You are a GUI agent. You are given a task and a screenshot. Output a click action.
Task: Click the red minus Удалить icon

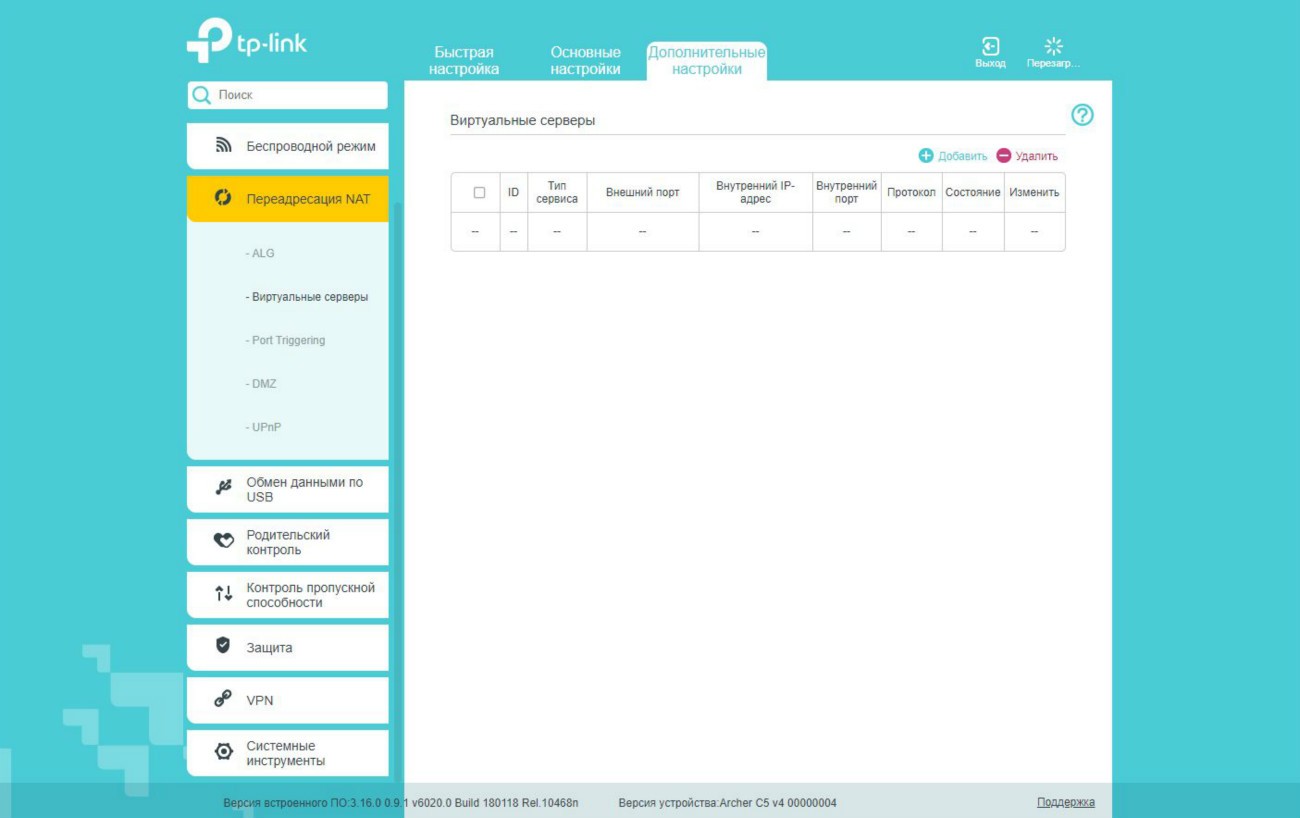point(1004,156)
